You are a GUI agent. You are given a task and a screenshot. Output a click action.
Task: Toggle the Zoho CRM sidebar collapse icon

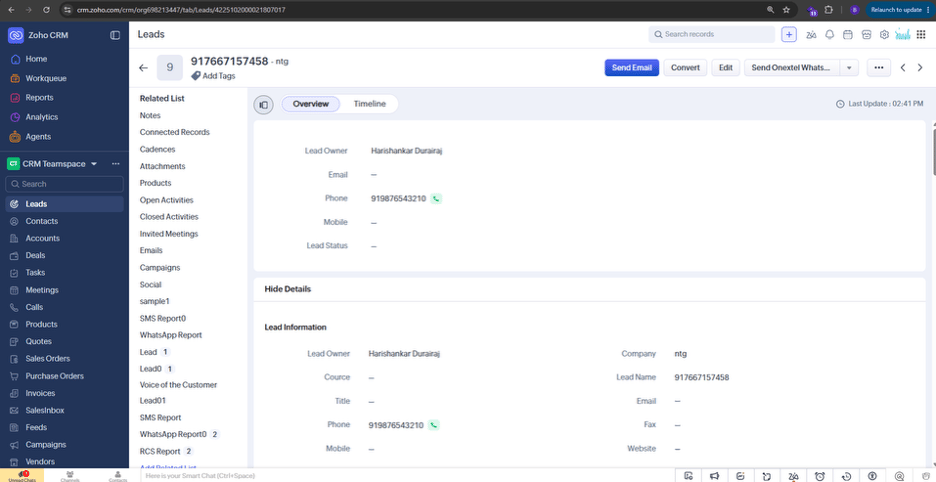[x=115, y=35]
